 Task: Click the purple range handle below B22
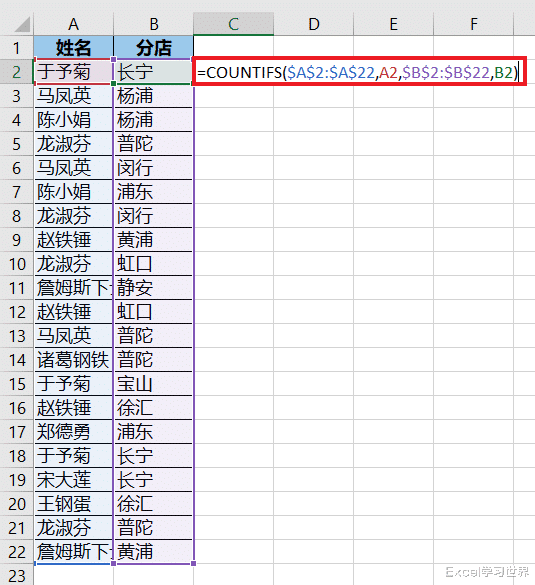[193, 563]
